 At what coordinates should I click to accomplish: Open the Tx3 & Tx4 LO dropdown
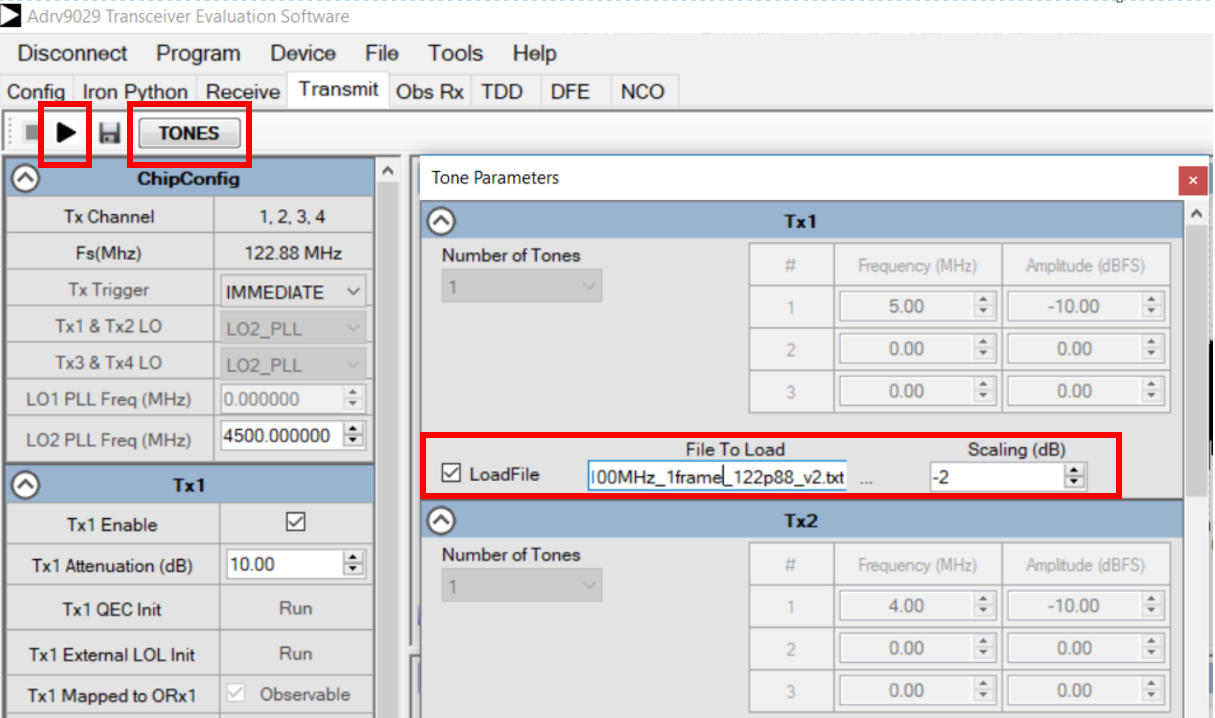click(x=293, y=365)
